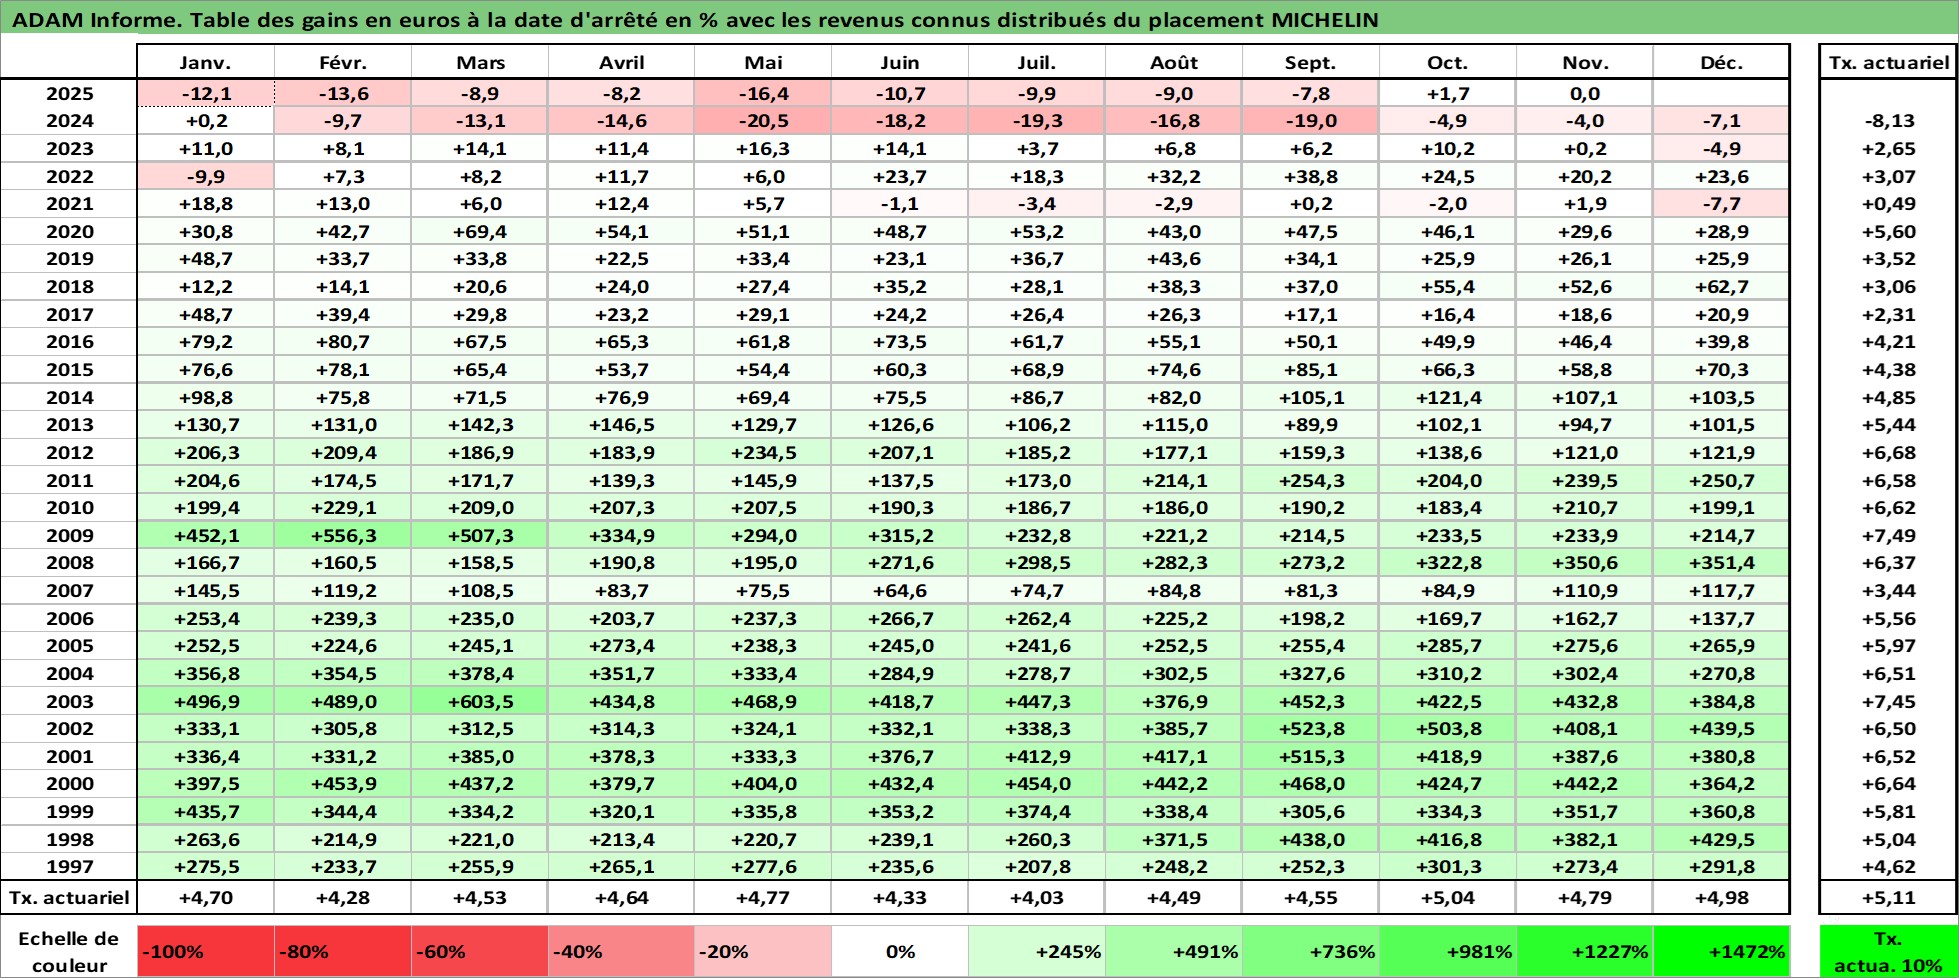Click the '+351,4' cell for December 2008
1959x978 pixels.
tap(1722, 563)
